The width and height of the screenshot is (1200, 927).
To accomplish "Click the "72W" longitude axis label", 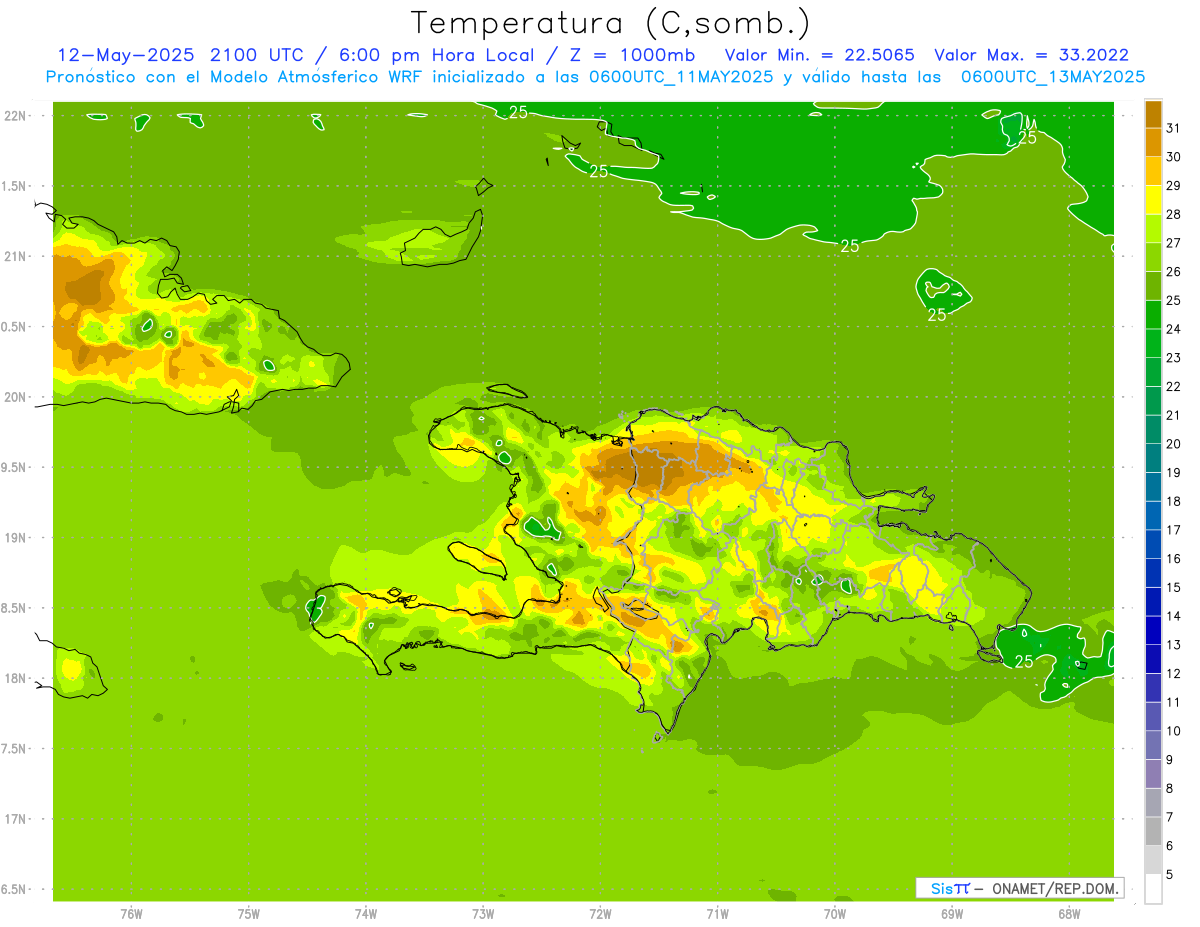I will (600, 913).
